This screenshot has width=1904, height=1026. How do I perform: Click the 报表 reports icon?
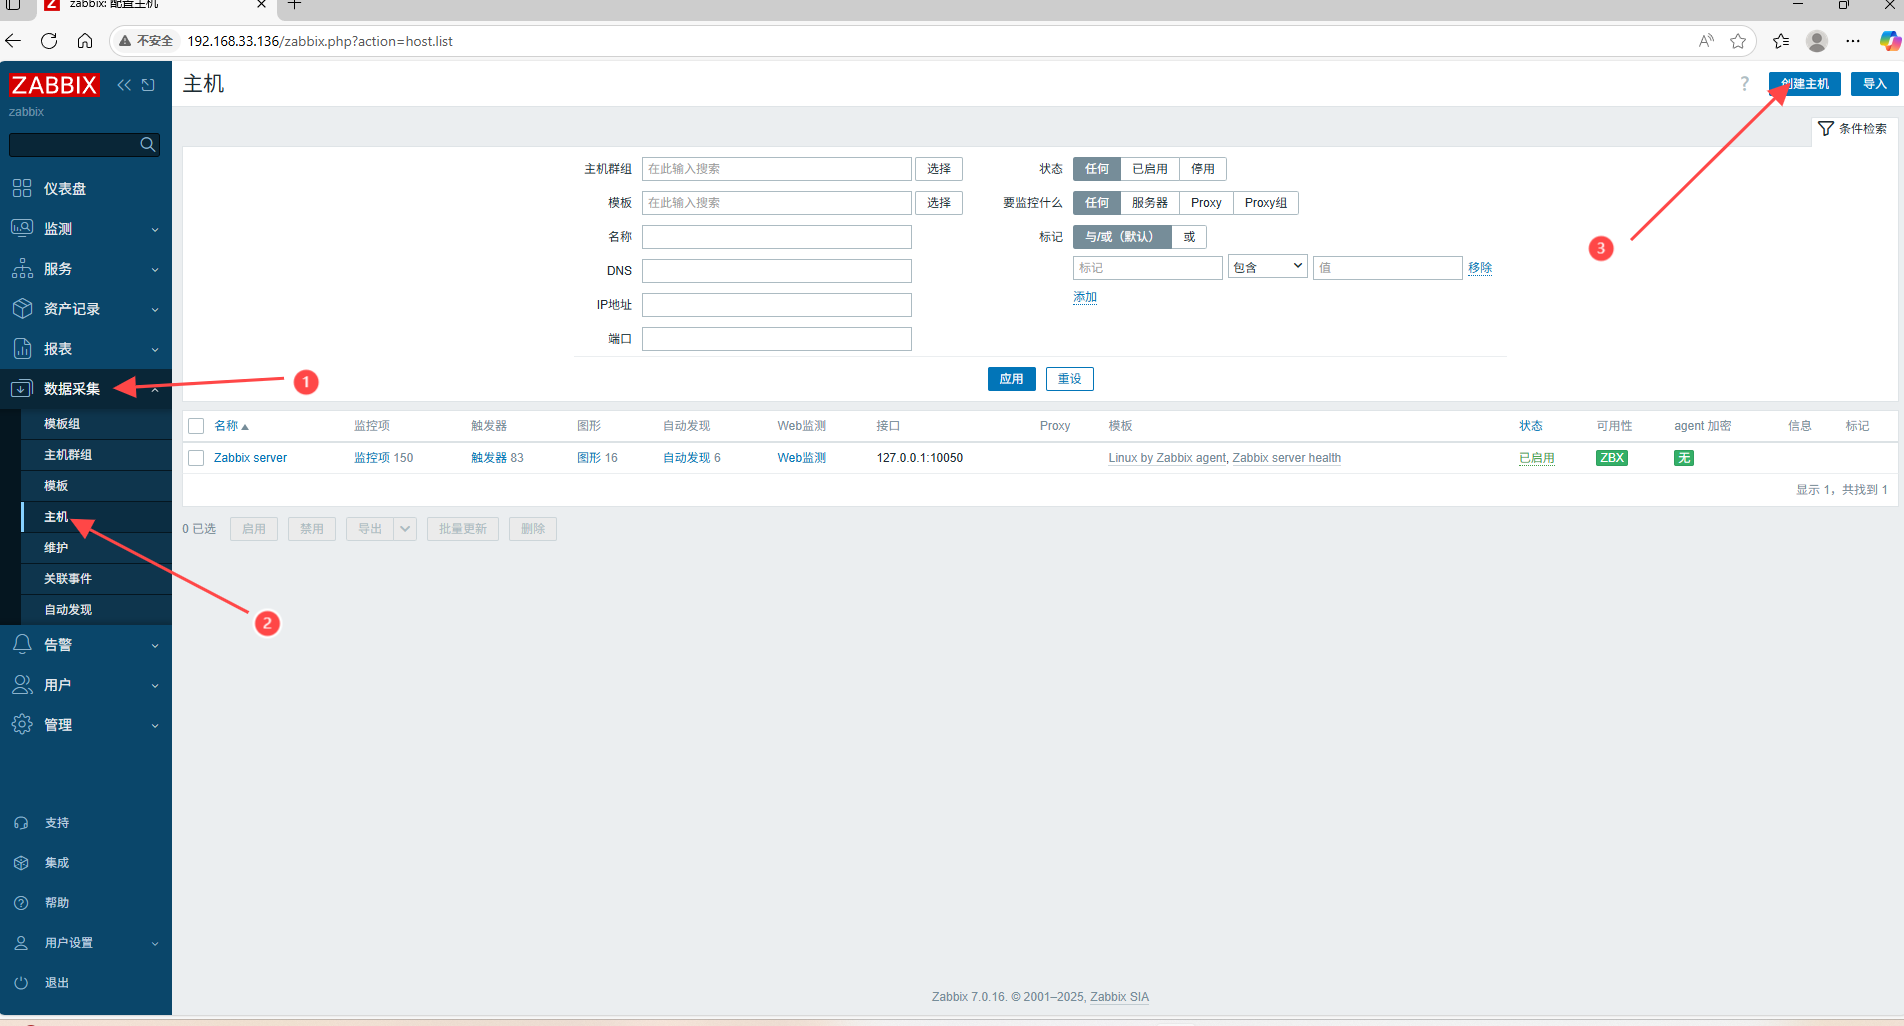pyautogui.click(x=22, y=348)
